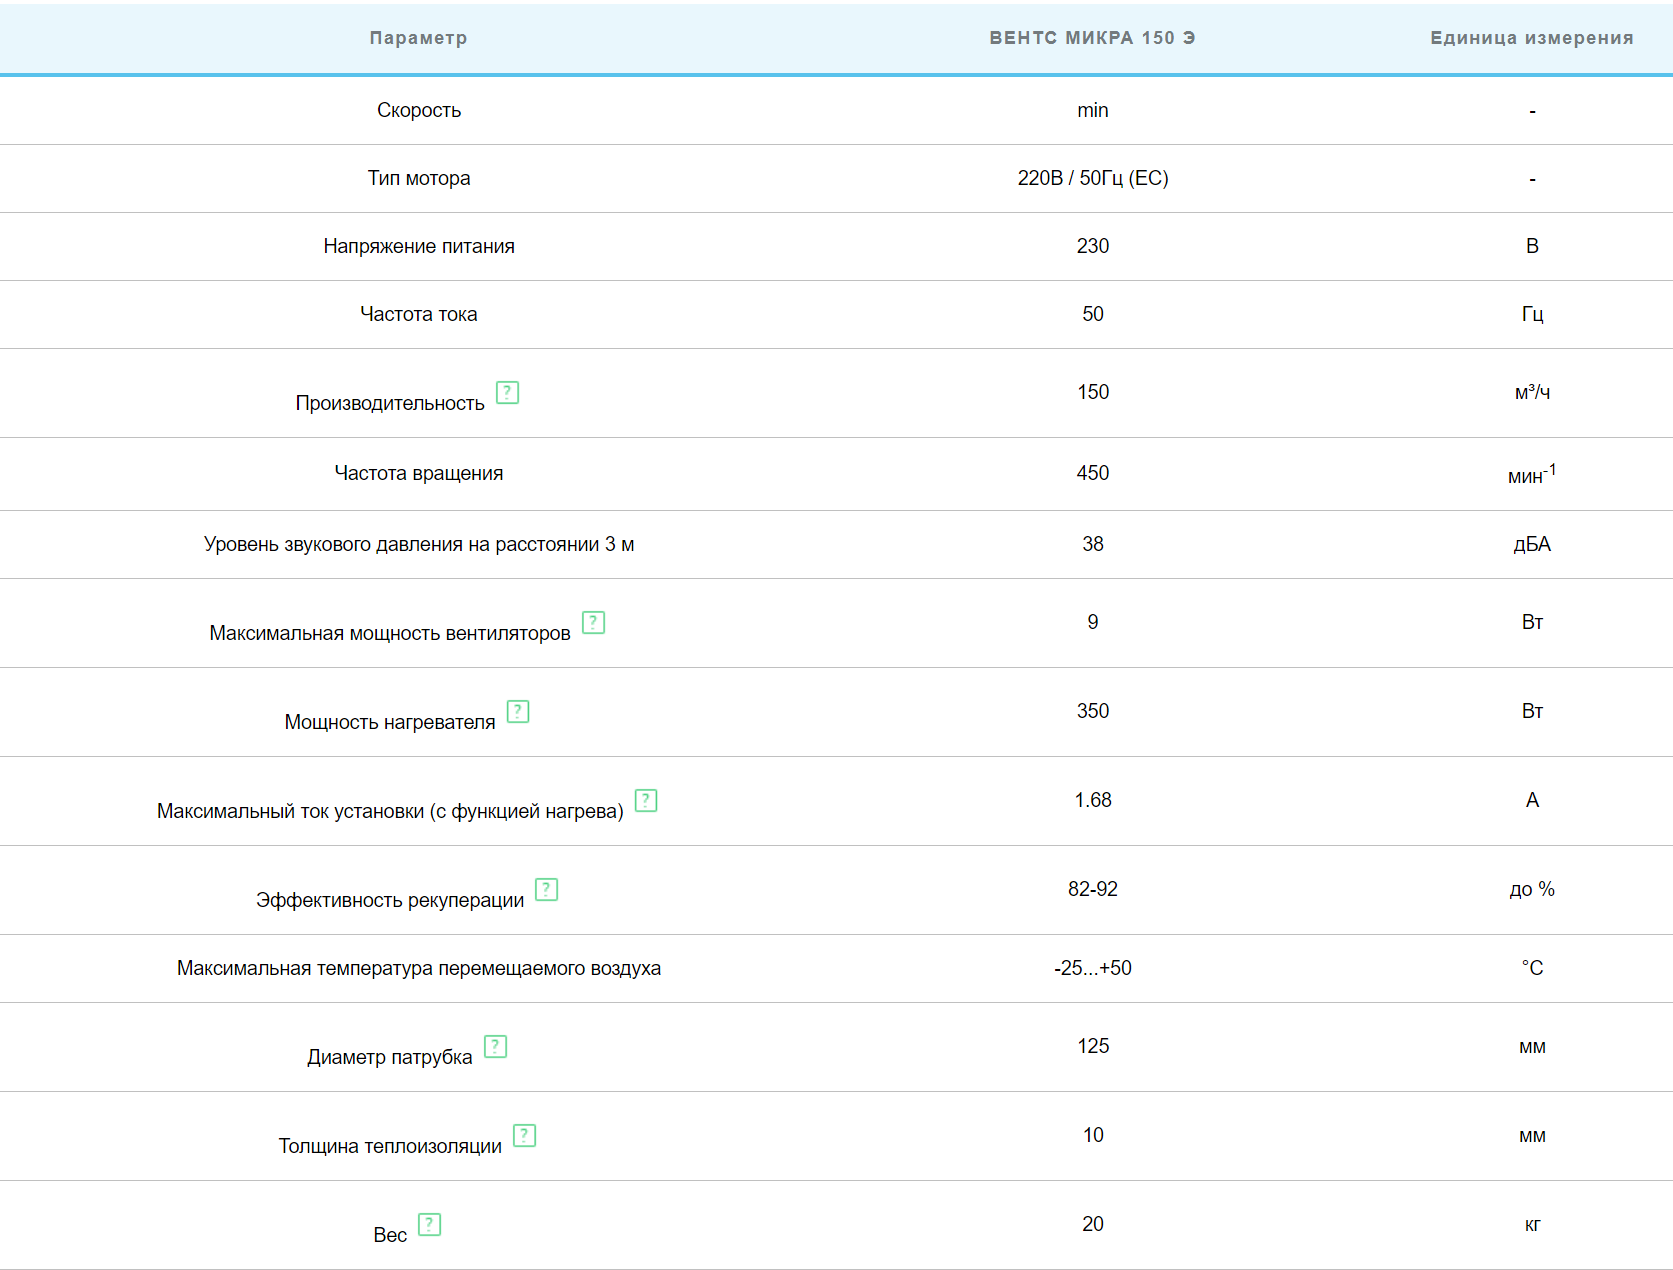Select the 350 heater power value

click(x=1093, y=711)
